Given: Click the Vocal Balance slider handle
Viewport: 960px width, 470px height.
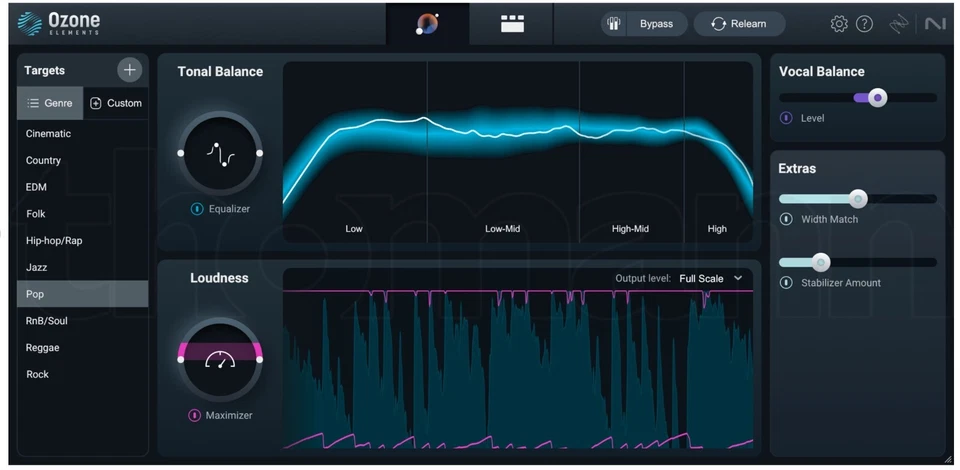Looking at the screenshot, I should [878, 97].
